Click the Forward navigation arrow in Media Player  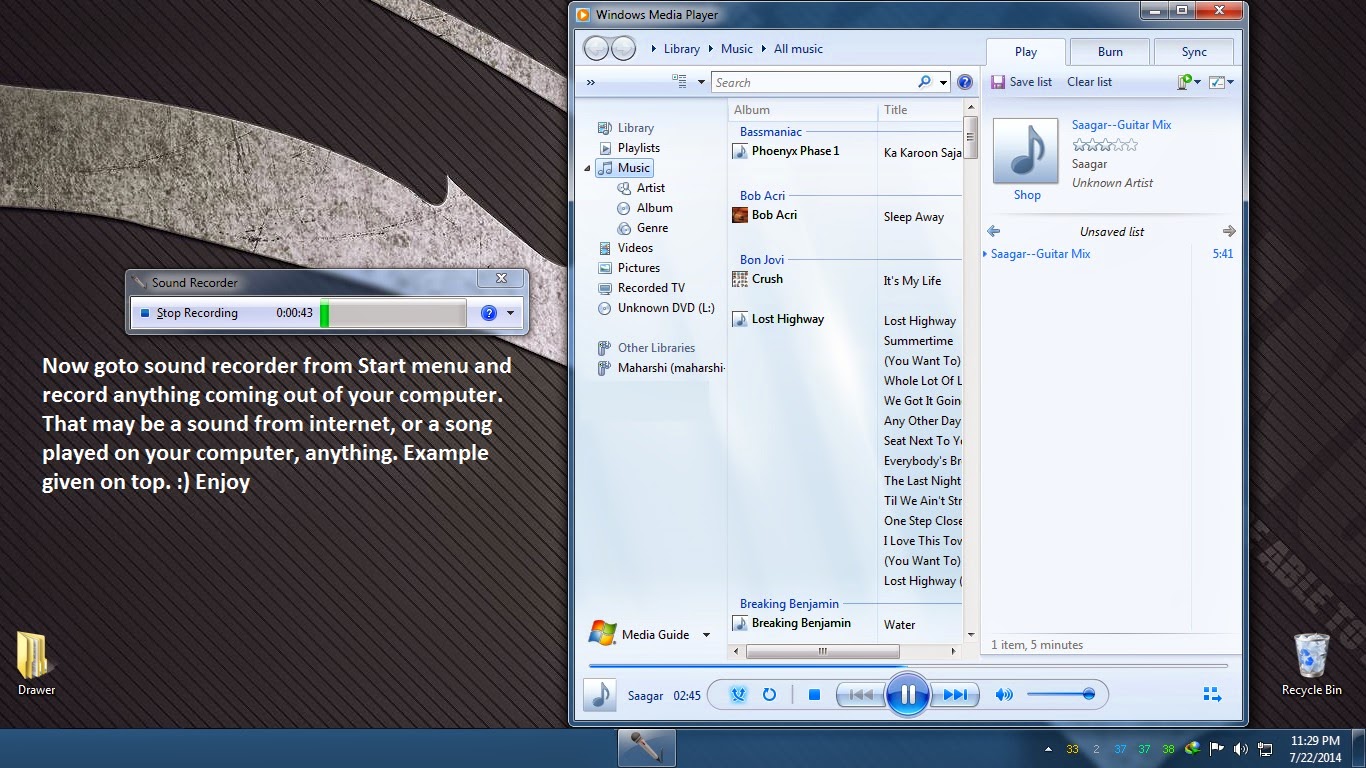pos(623,48)
